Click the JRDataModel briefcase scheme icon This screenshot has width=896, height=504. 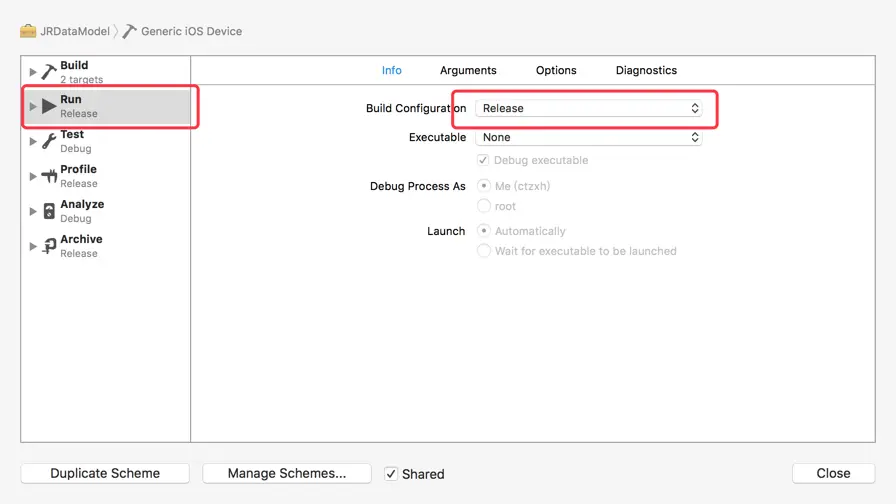click(x=27, y=31)
